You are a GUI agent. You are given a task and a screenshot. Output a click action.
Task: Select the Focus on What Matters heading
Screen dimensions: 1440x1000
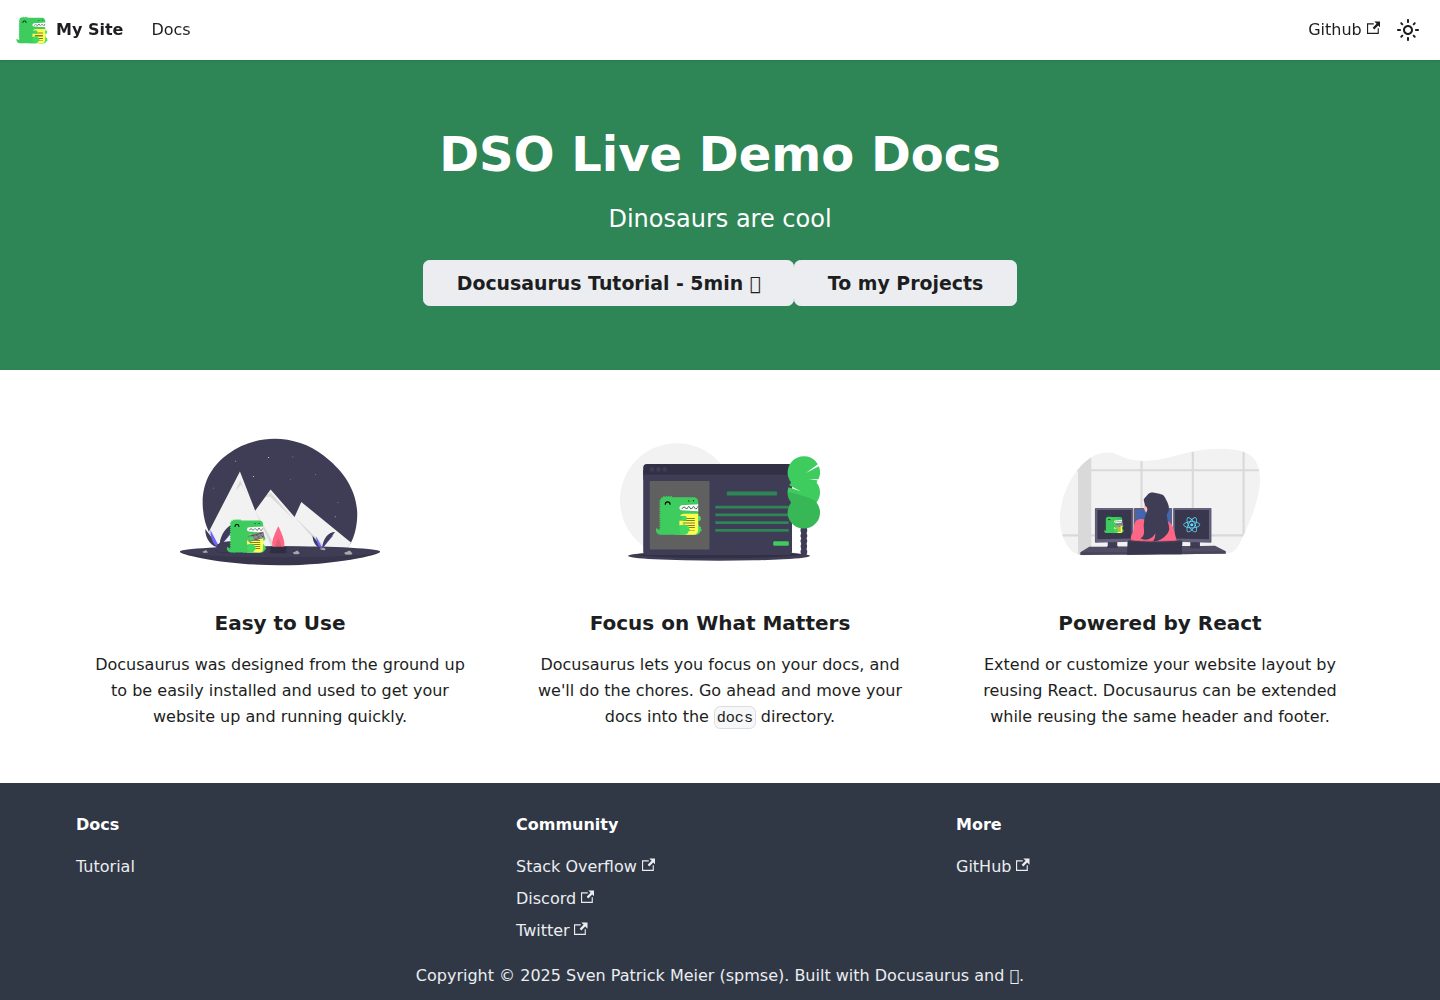(720, 623)
